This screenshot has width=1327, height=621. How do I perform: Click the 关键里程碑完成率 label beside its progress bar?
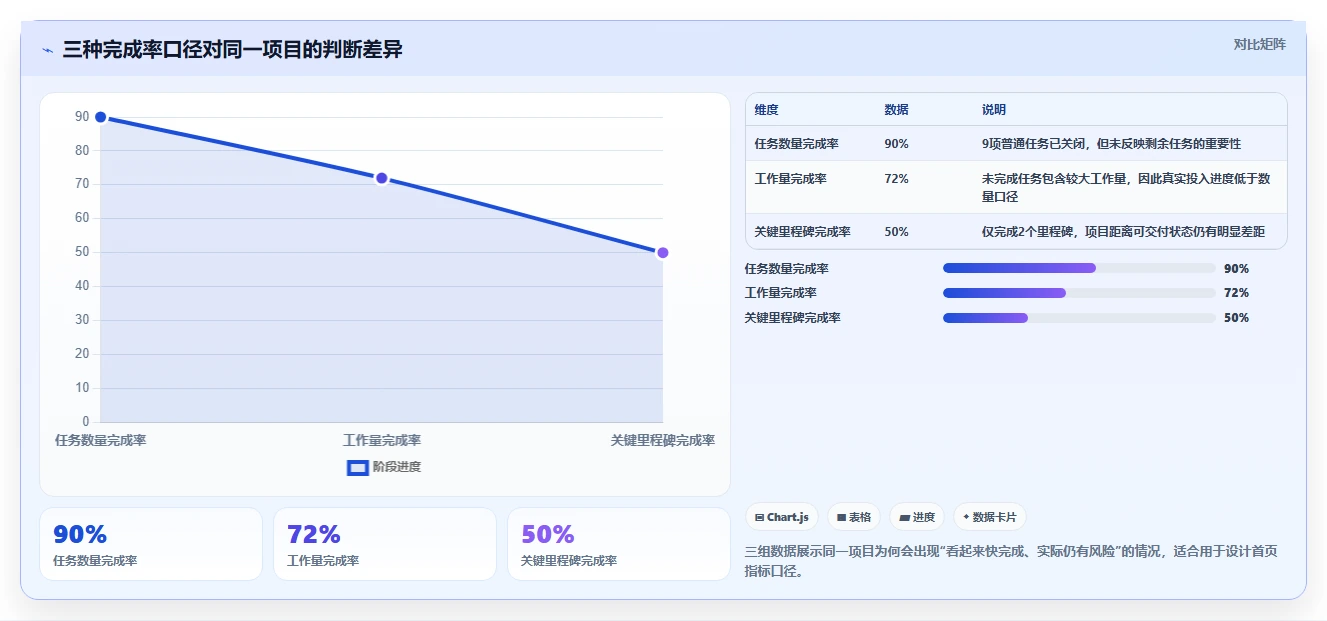click(x=793, y=318)
